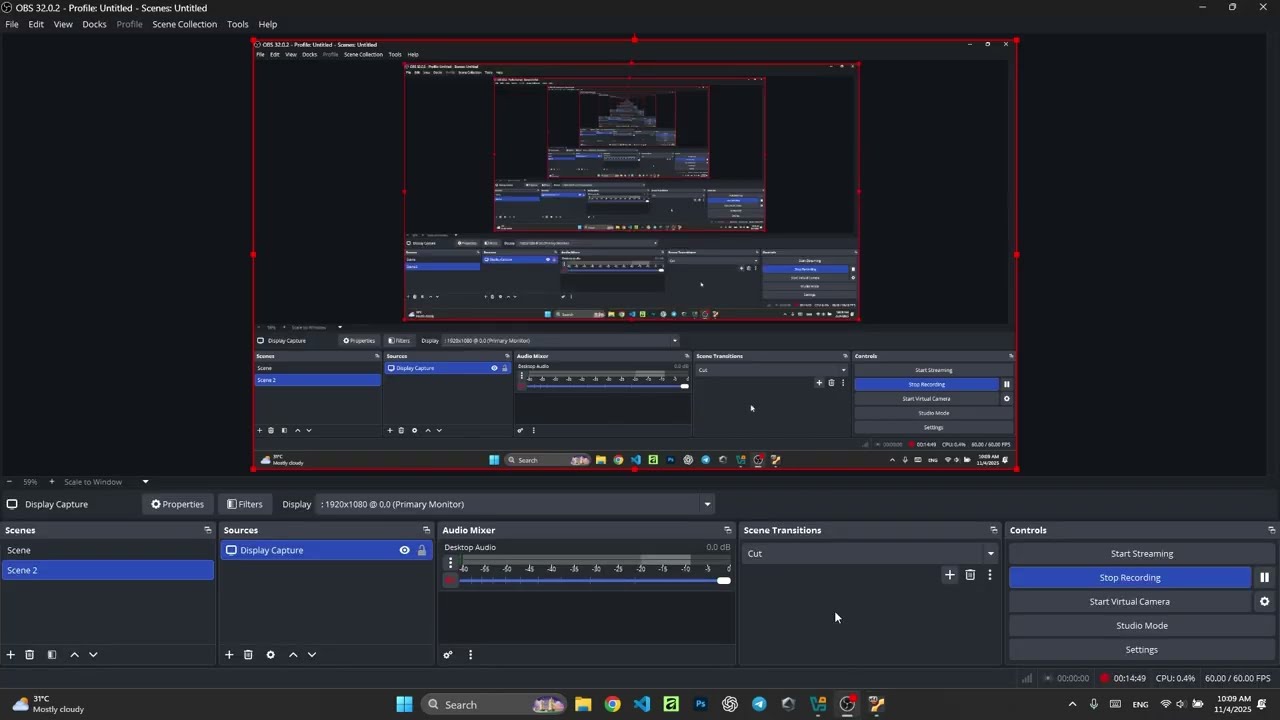The image size is (1280, 720).
Task: Toggle Studio Mode
Action: click(x=1142, y=626)
